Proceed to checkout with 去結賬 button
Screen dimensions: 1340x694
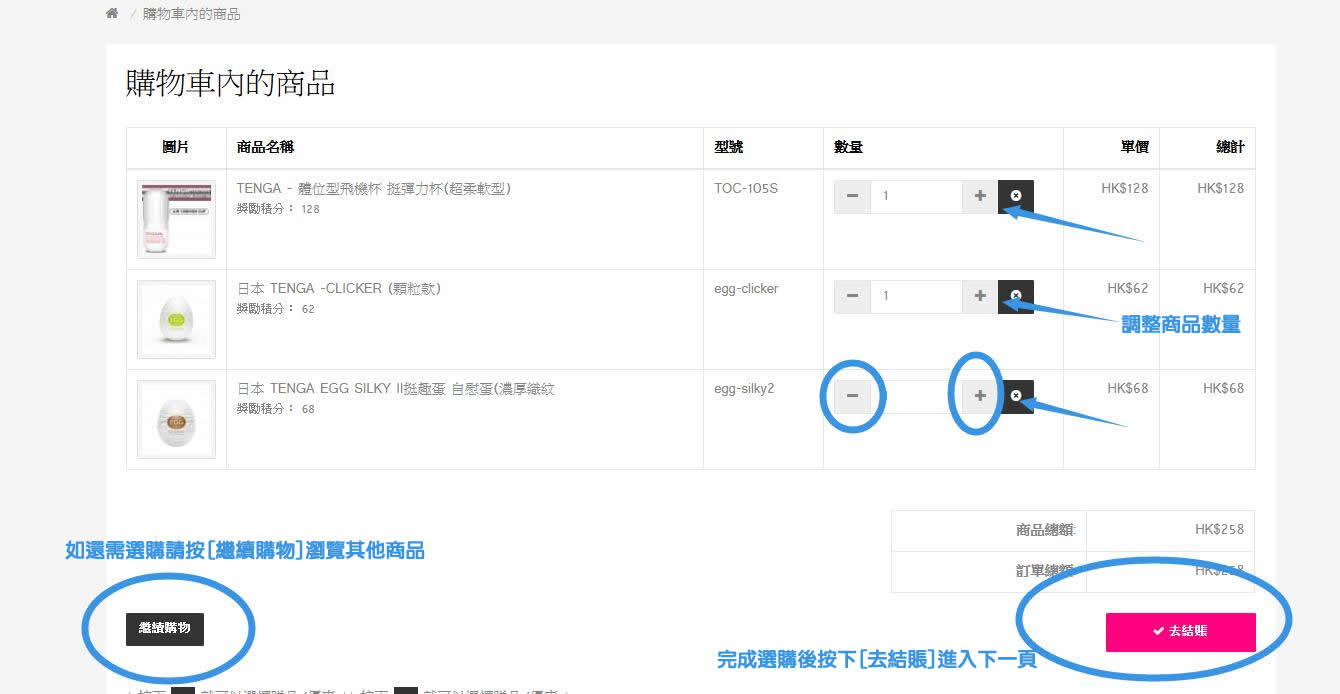pos(1180,632)
